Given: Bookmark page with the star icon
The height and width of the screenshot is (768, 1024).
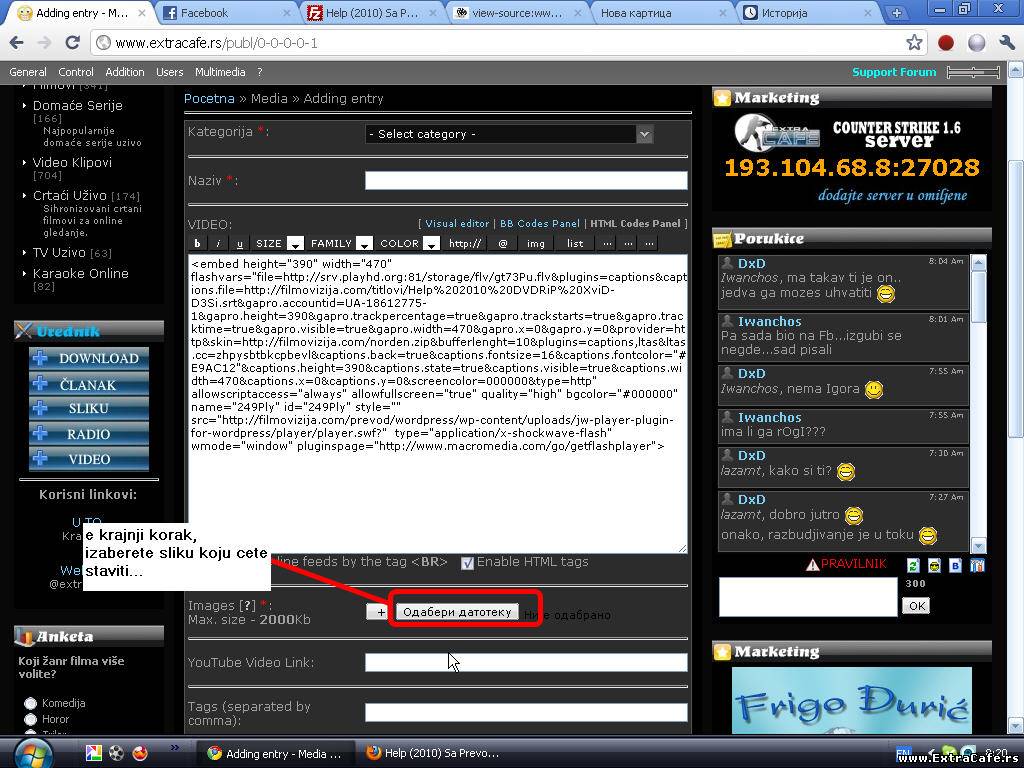Looking at the screenshot, I should (x=914, y=43).
